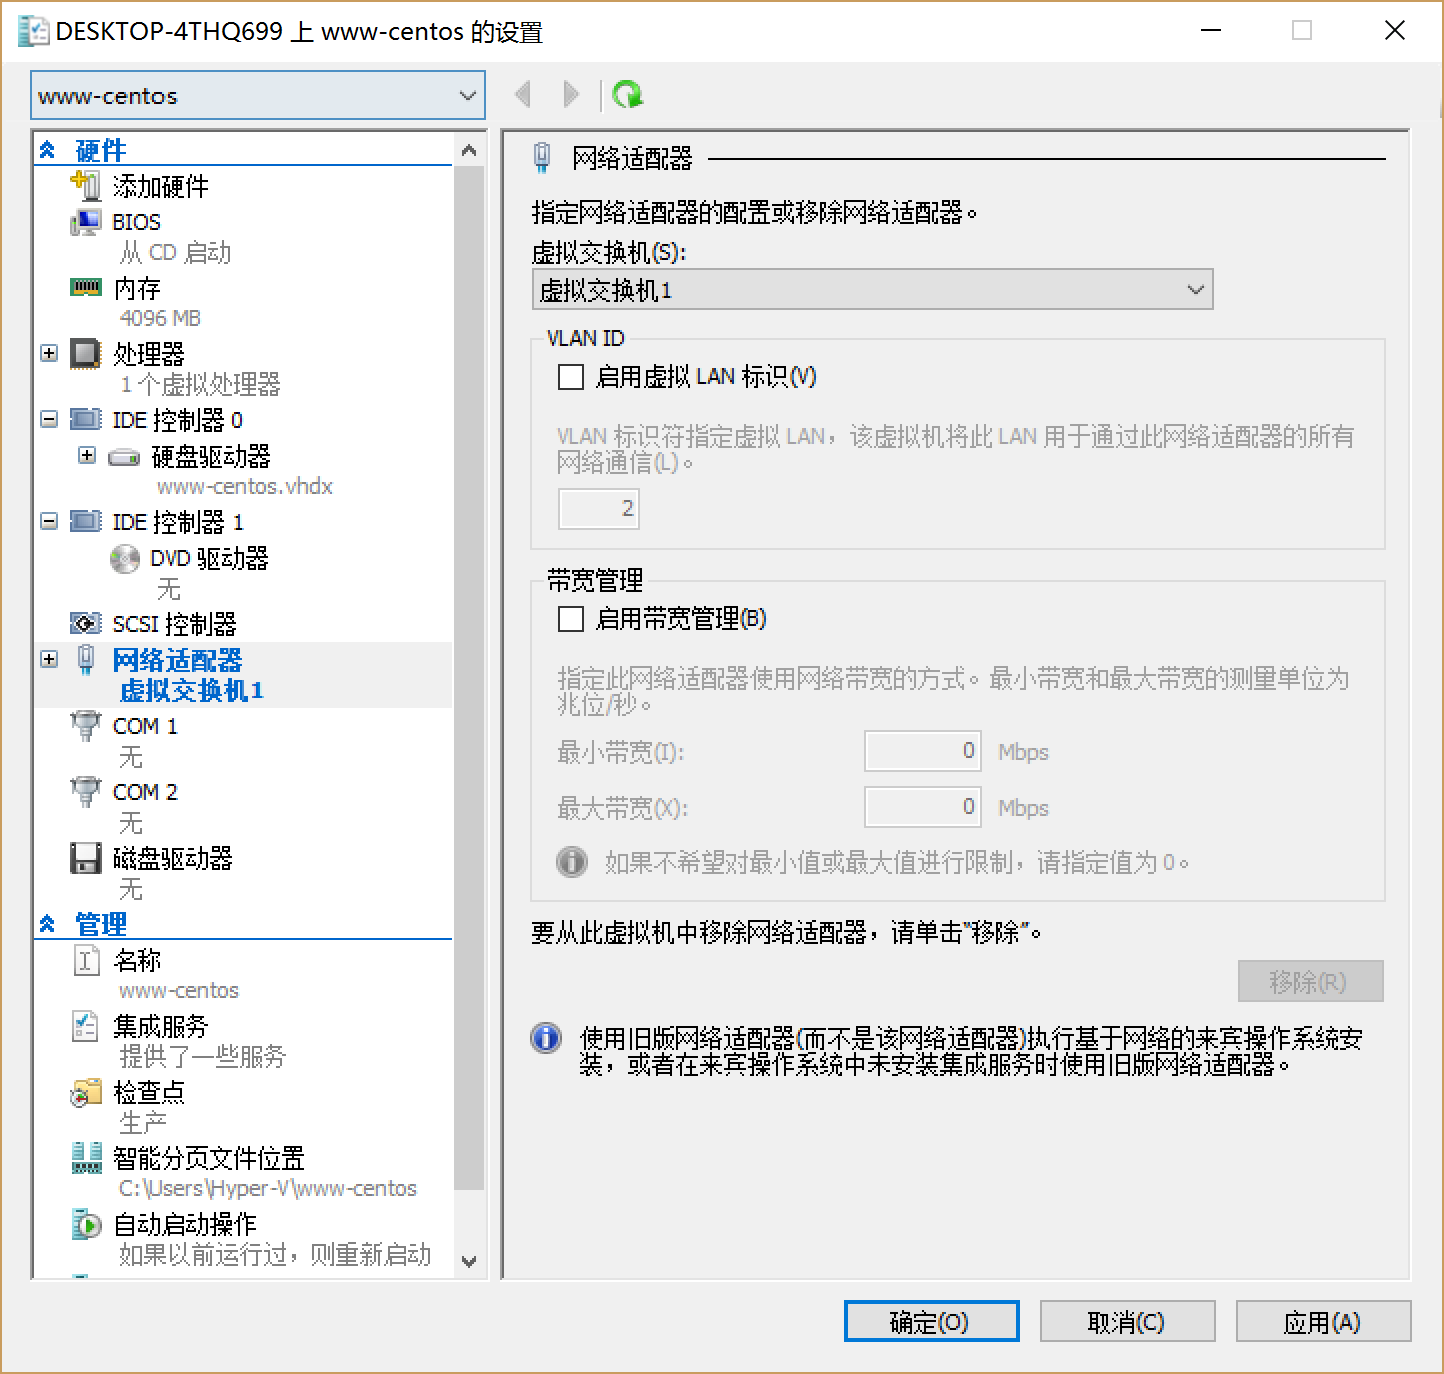This screenshot has width=1444, height=1374.
Task: Select the DVD drive disc icon
Action: click(x=125, y=558)
